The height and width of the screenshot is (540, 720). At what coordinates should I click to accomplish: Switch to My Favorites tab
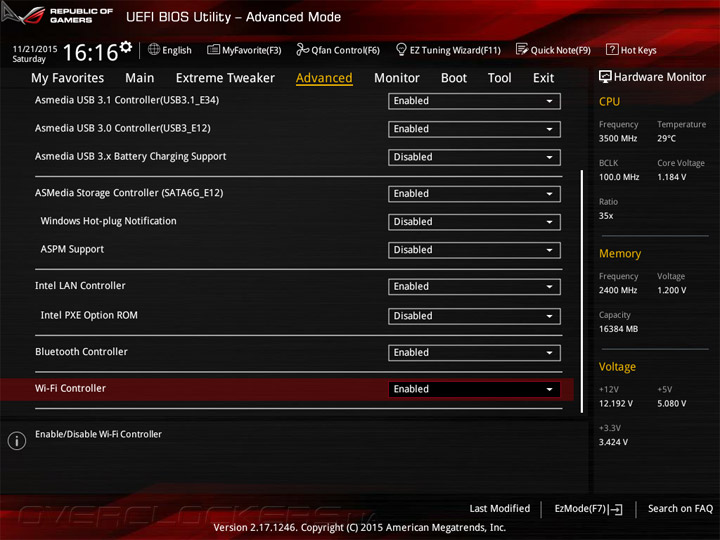click(68, 78)
